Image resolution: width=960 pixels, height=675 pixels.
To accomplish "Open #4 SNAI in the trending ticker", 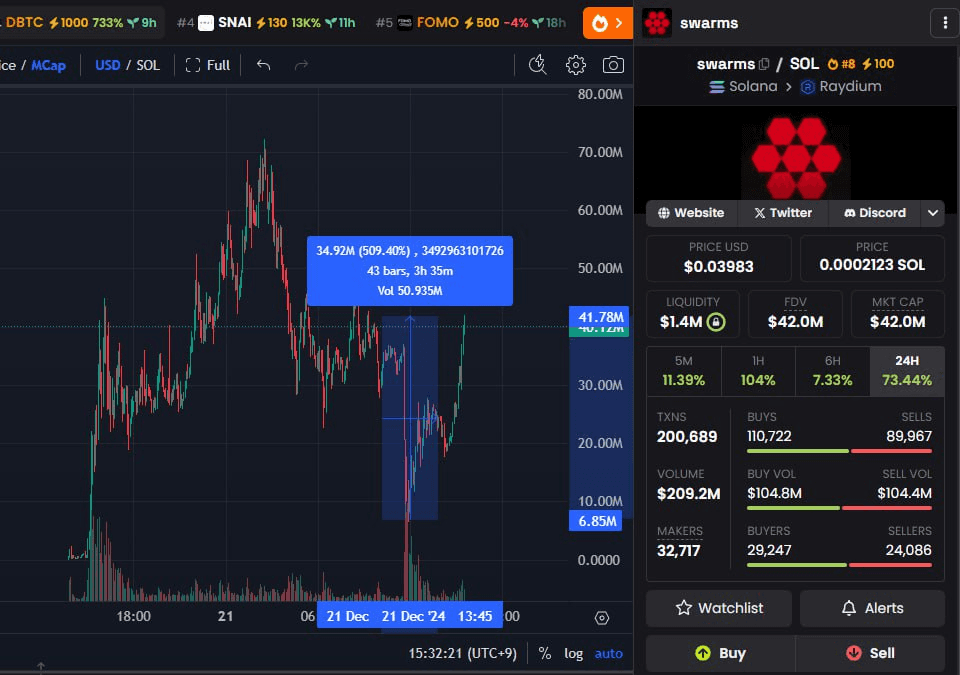I will click(266, 23).
